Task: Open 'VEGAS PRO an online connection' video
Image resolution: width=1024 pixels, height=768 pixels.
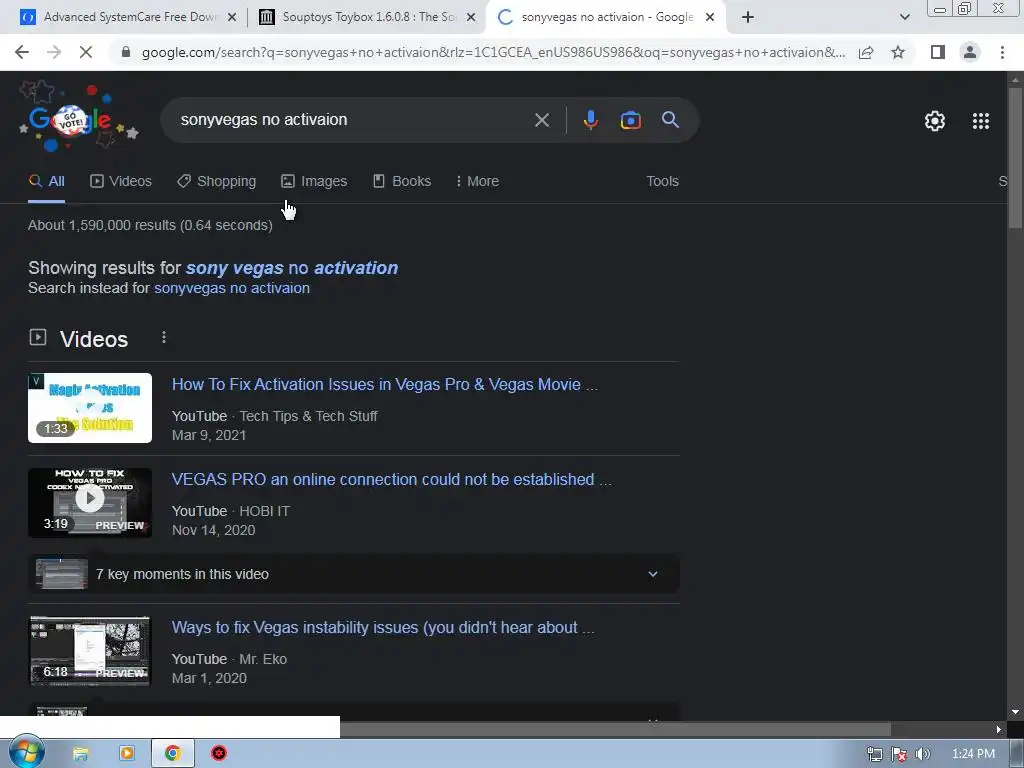Action: tap(392, 479)
